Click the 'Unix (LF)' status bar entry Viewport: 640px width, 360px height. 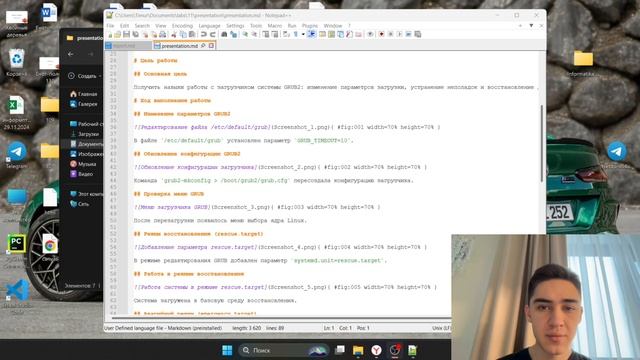pos(441,328)
